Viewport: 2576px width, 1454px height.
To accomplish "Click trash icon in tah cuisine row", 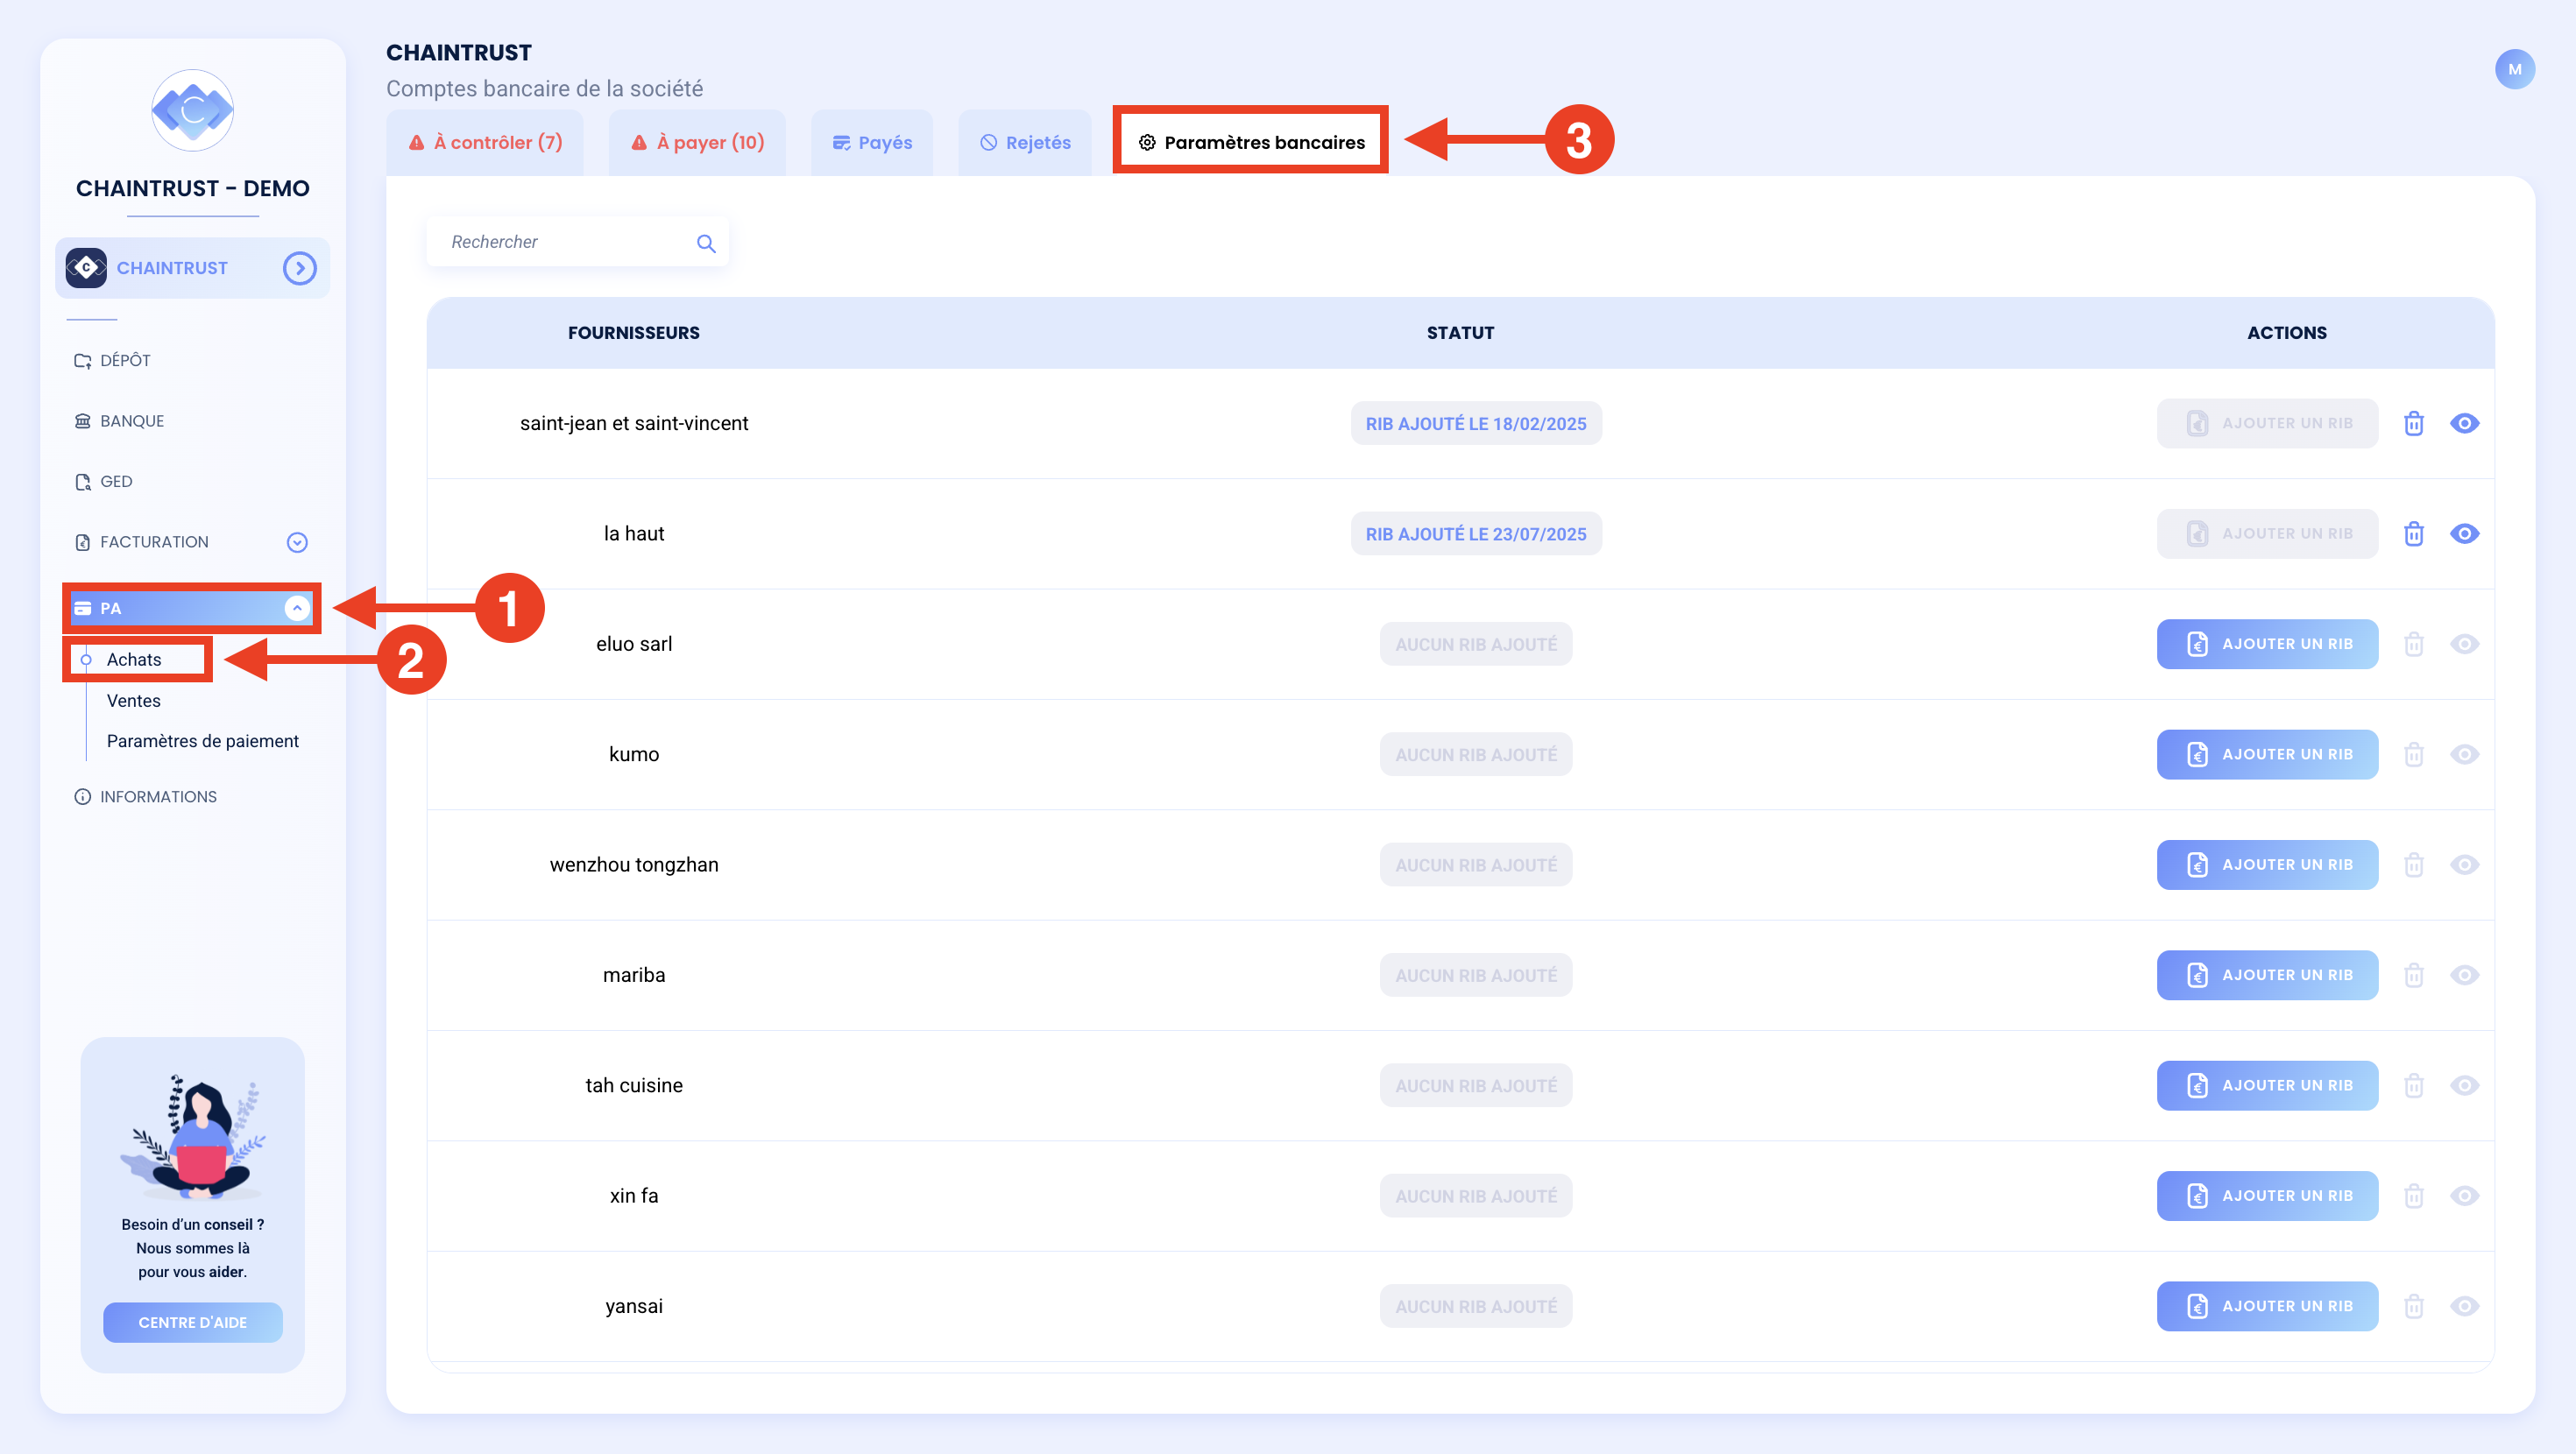I will pos(2413,1085).
